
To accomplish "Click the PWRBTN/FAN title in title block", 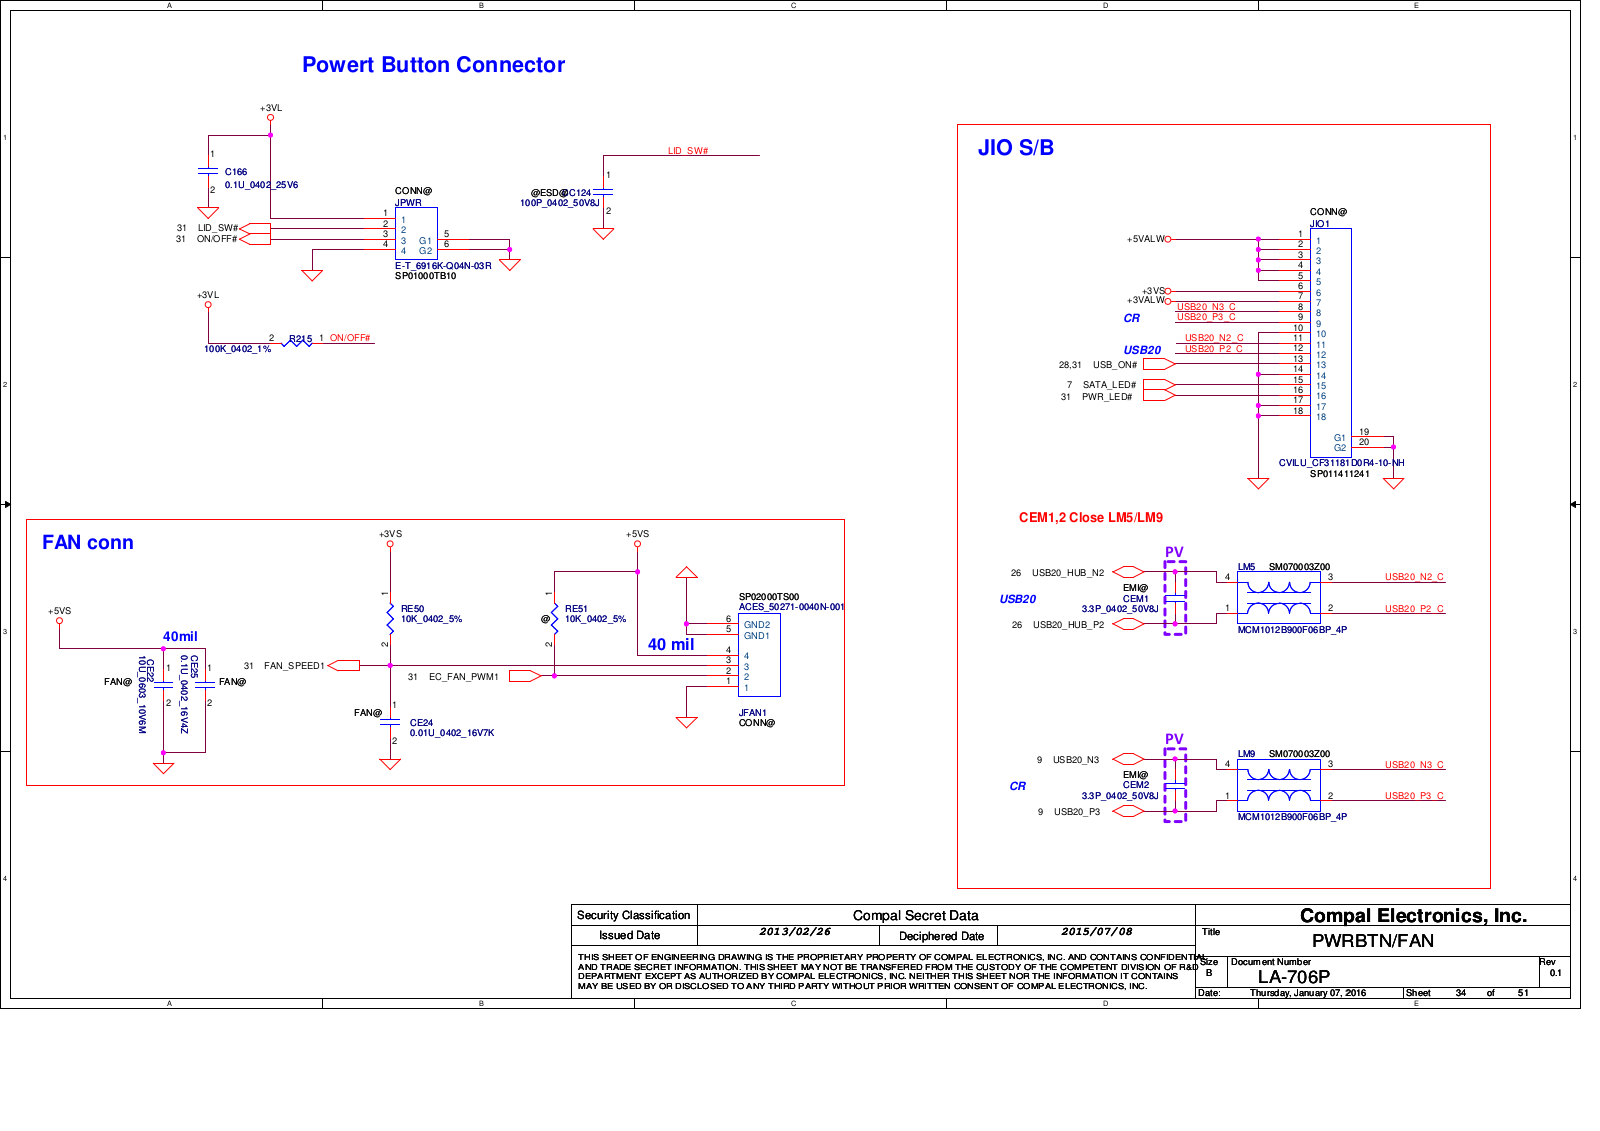I will [x=1372, y=941].
